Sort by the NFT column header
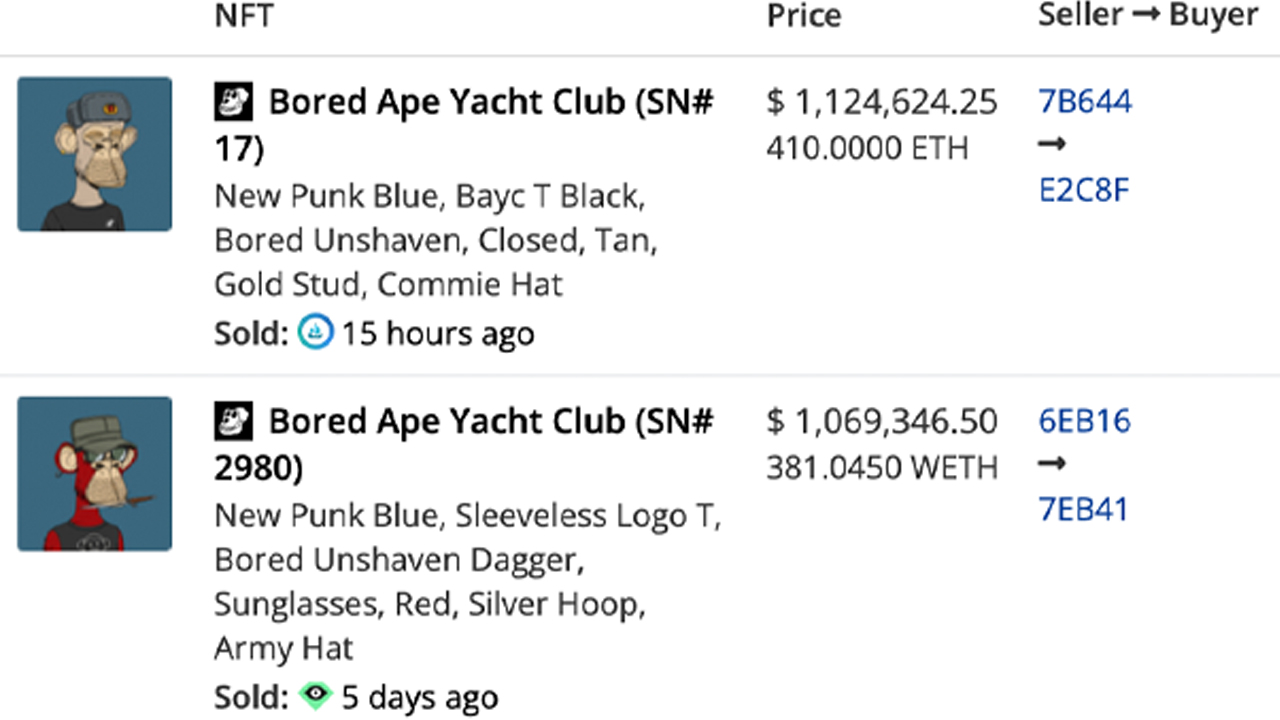This screenshot has height=720, width=1280. click(x=244, y=16)
